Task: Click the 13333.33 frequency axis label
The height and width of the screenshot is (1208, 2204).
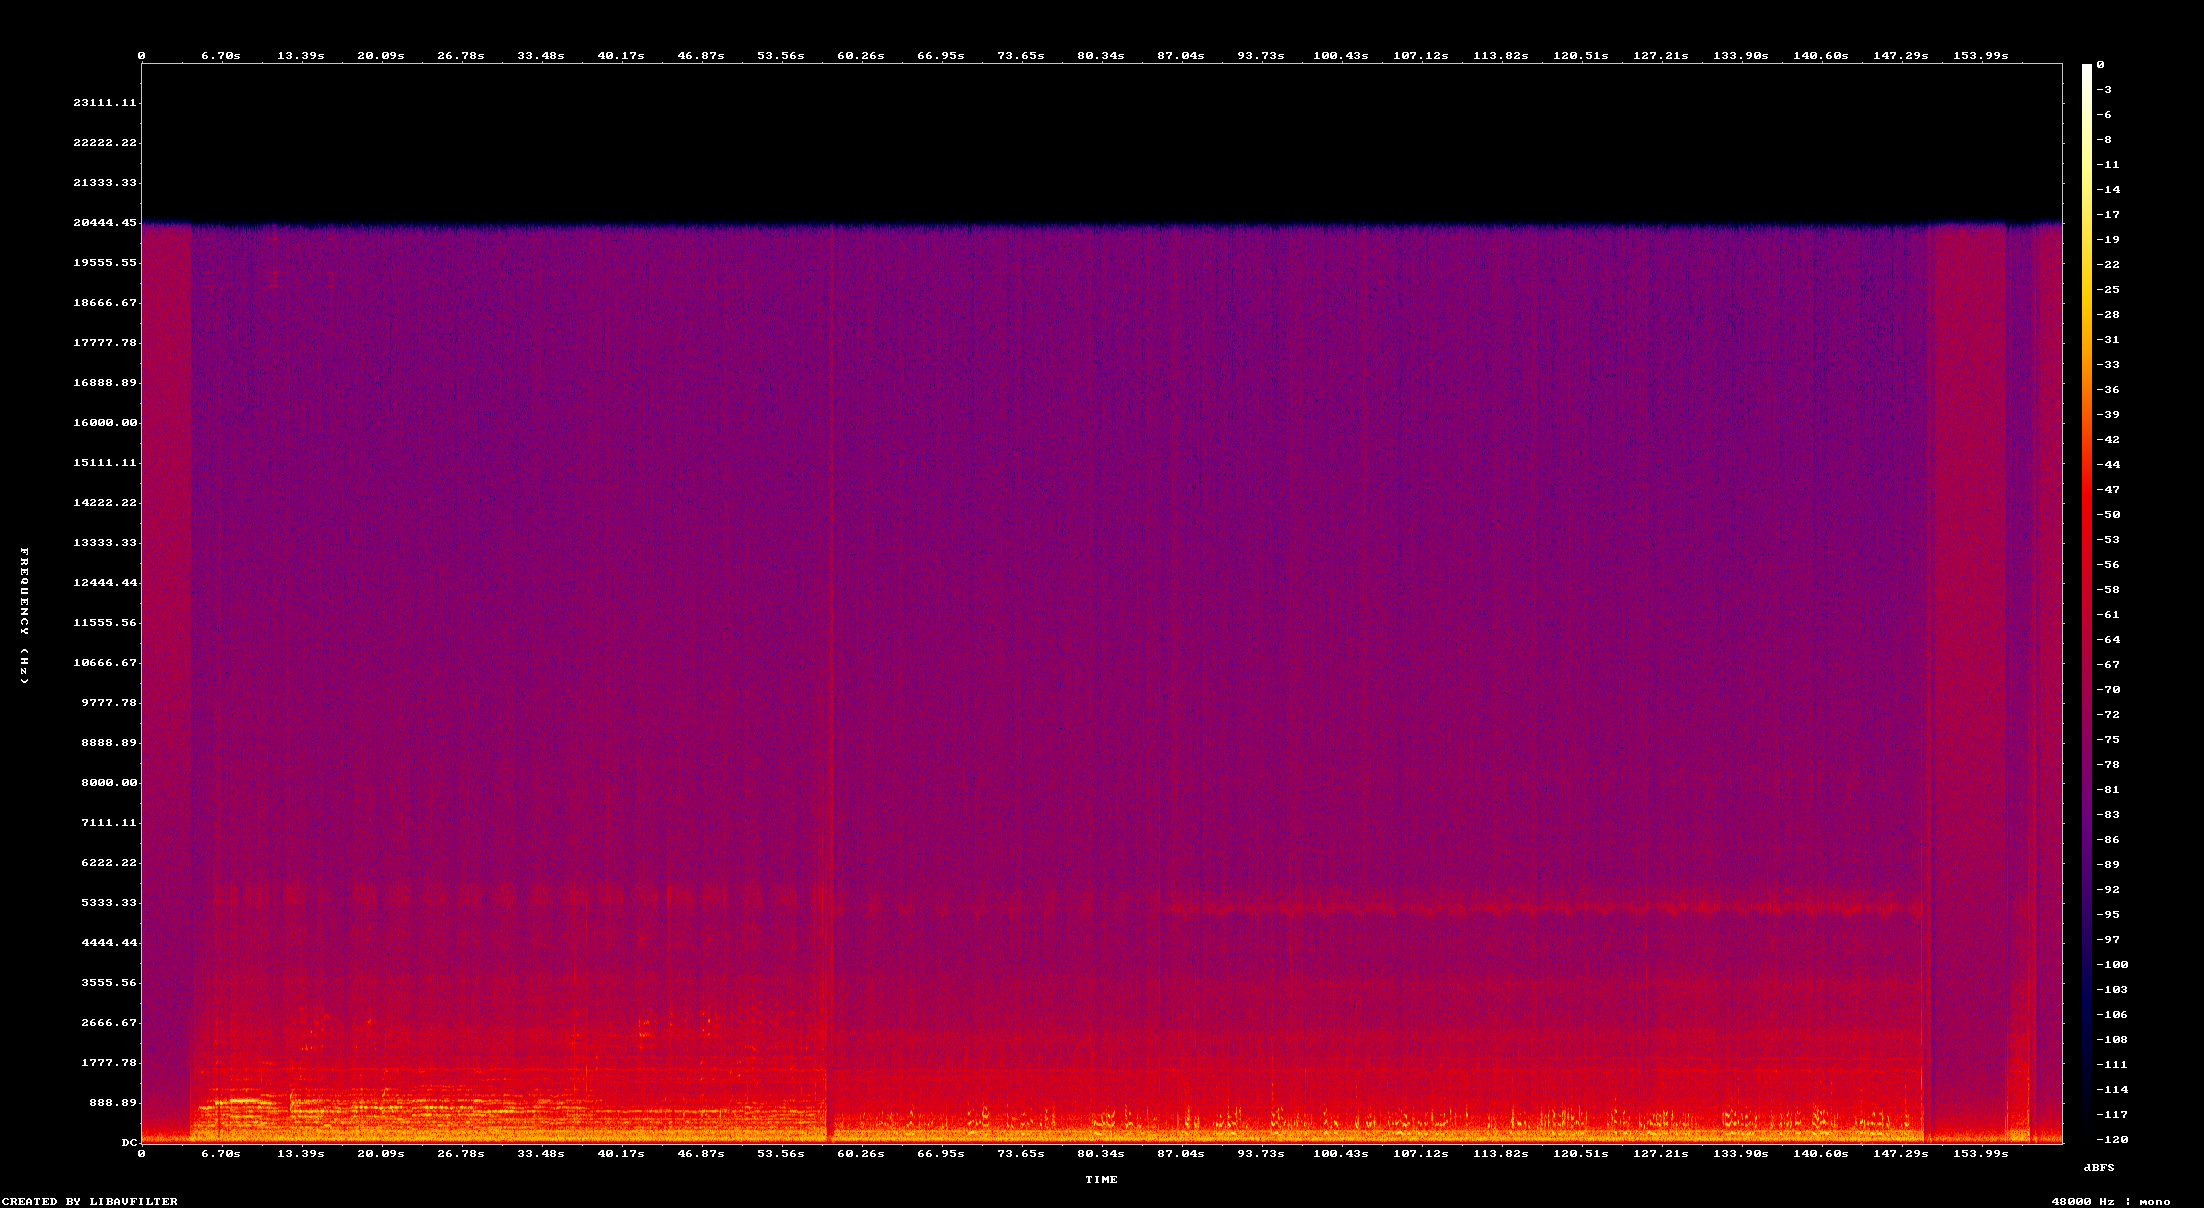Action: [105, 543]
